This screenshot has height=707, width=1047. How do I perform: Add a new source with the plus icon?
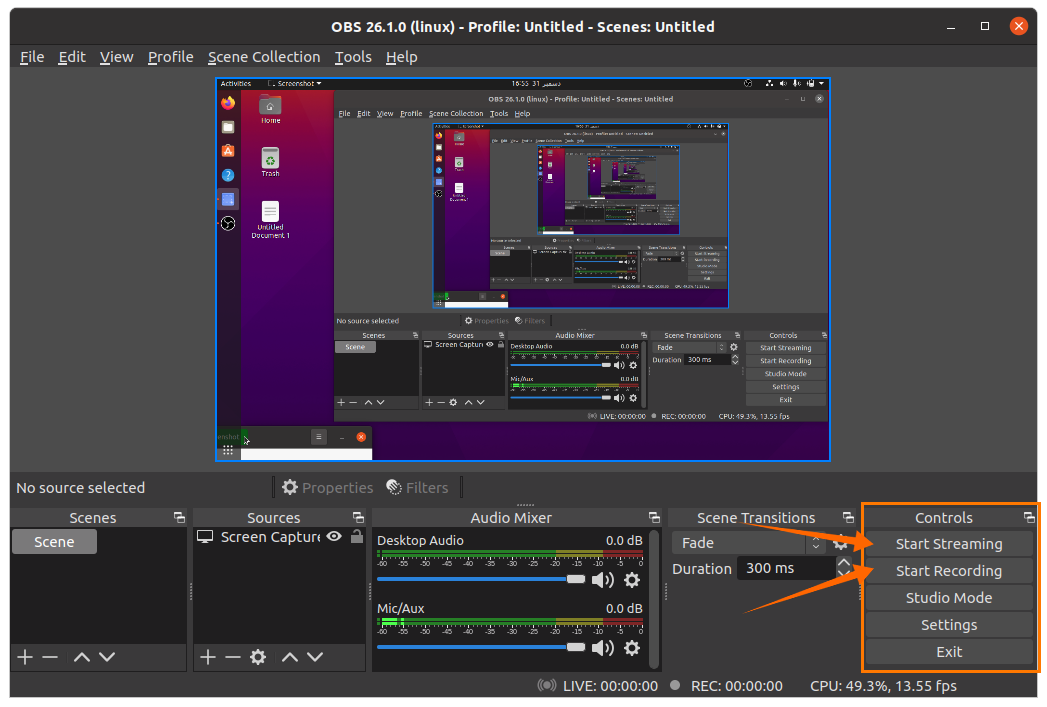coord(208,658)
